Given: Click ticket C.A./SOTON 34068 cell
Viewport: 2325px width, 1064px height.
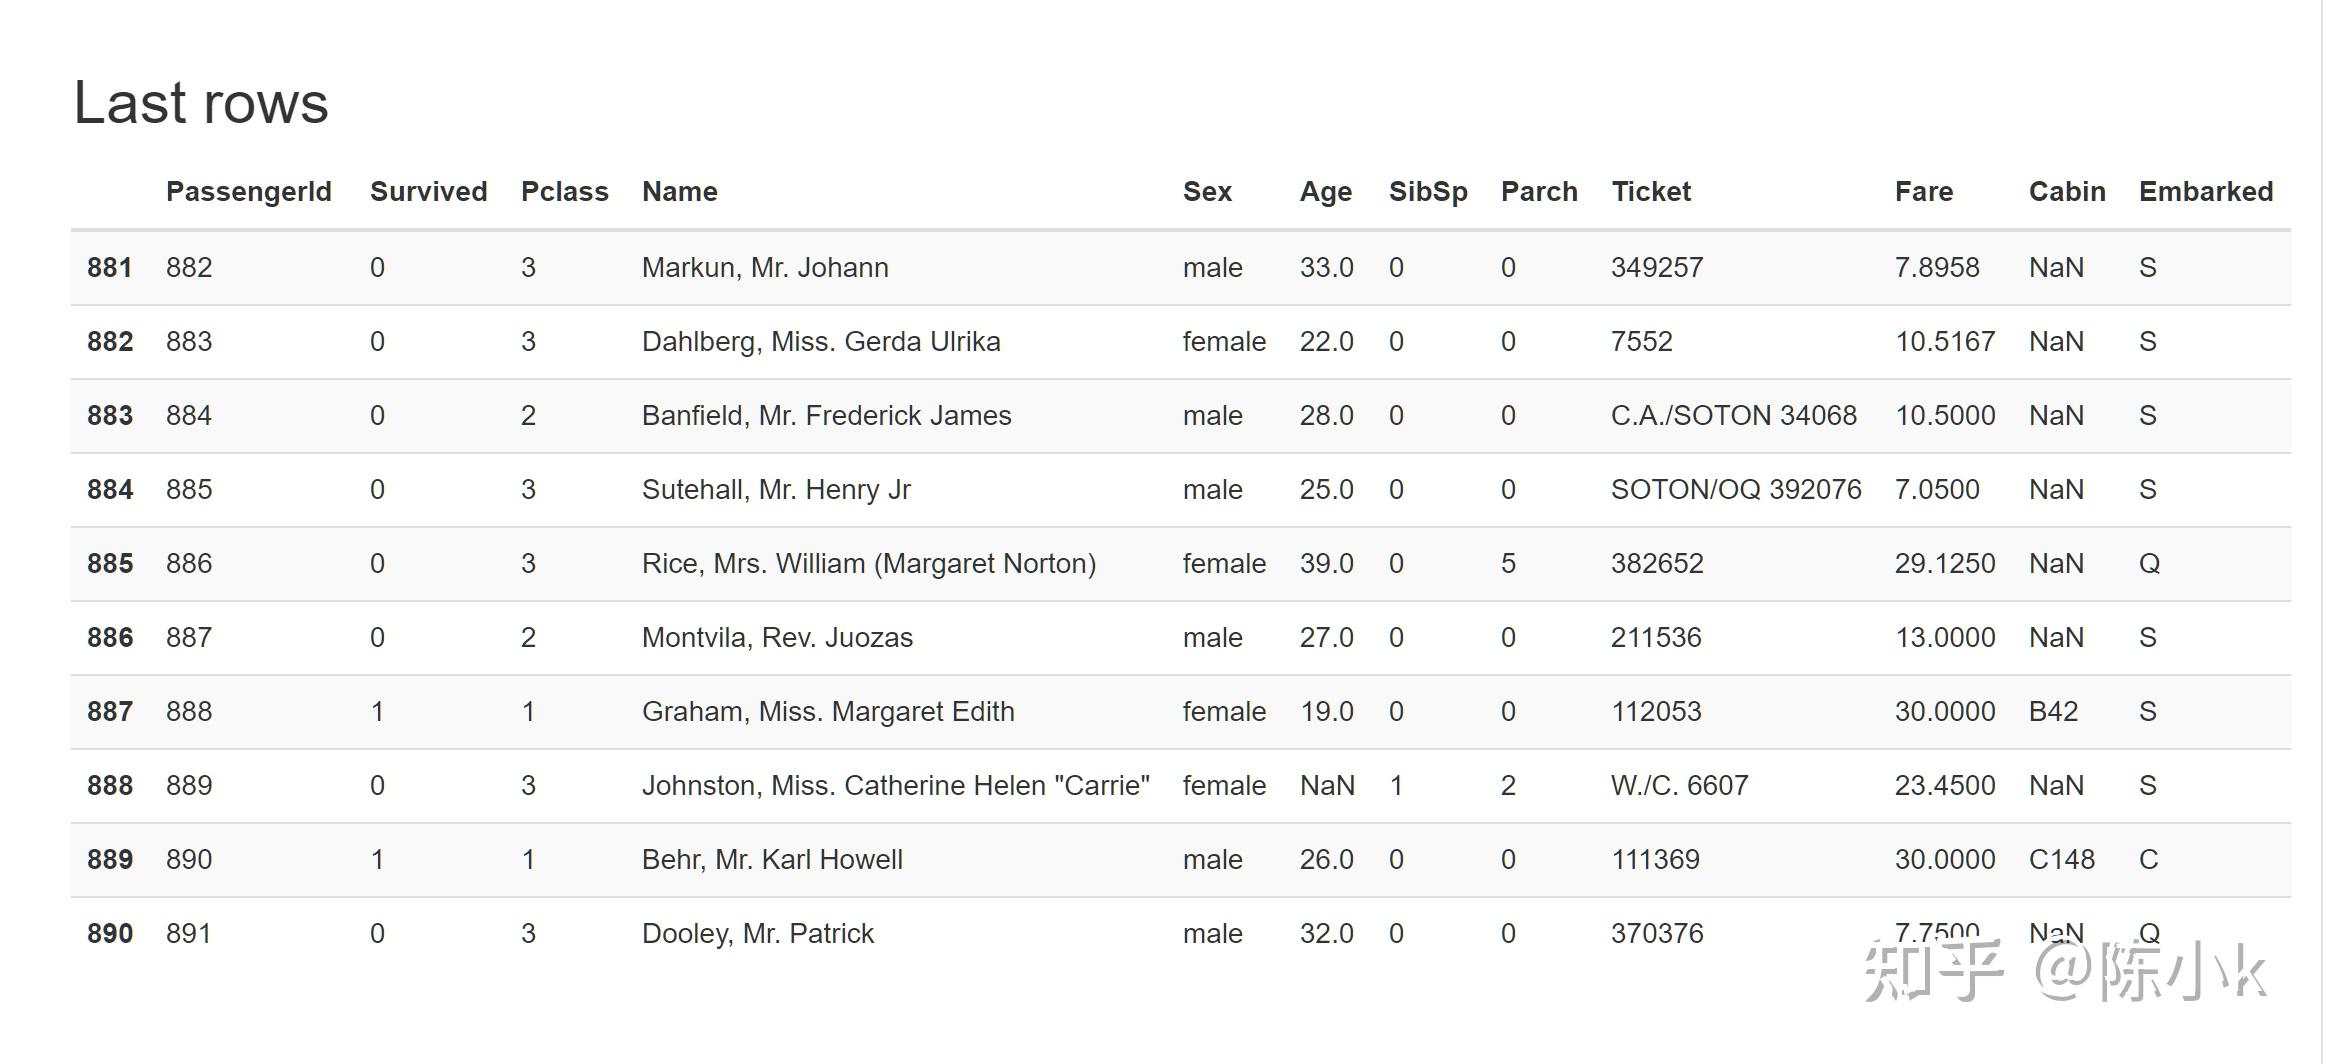Looking at the screenshot, I should (1733, 416).
